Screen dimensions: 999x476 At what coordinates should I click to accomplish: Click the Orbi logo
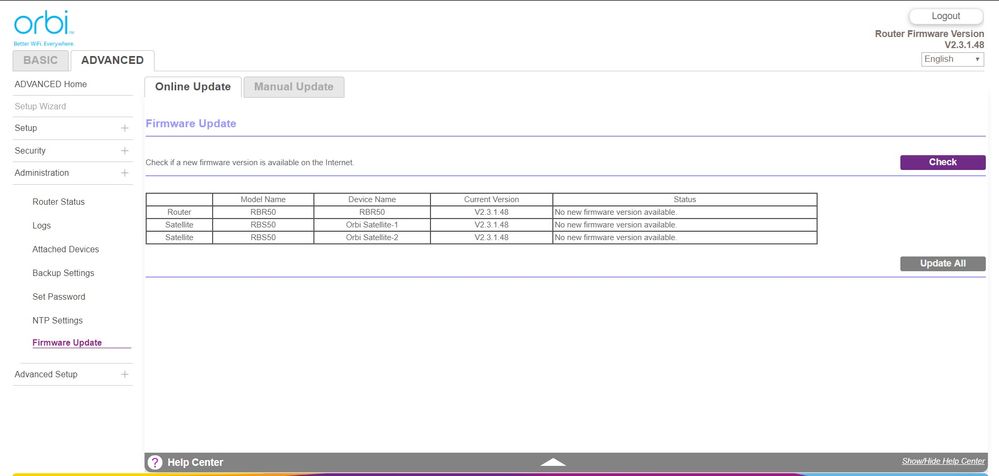(43, 28)
